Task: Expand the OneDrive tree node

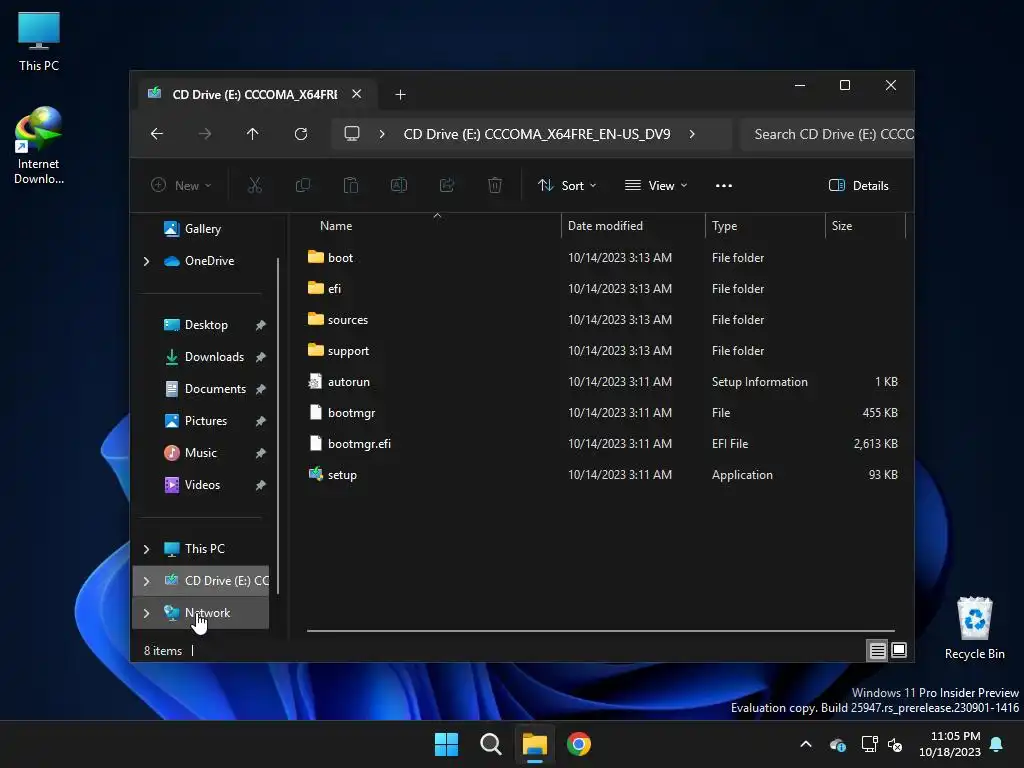Action: (146, 261)
